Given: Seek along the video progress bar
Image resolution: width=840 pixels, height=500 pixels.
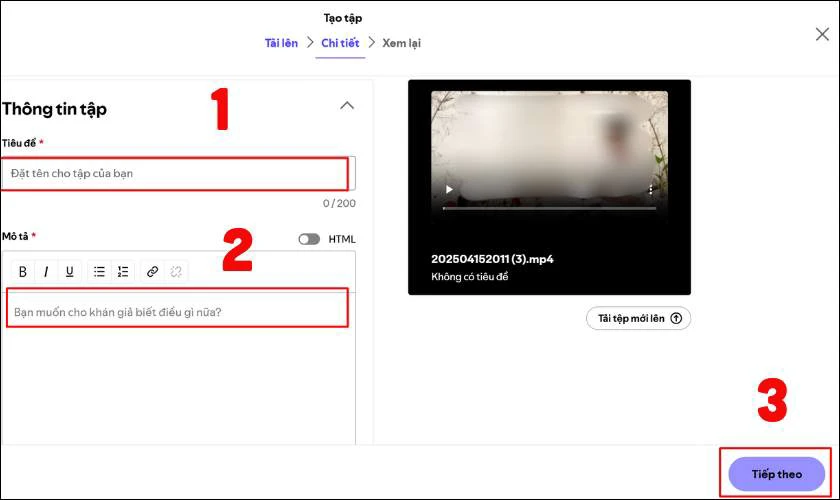Looking at the screenshot, I should click(x=549, y=208).
